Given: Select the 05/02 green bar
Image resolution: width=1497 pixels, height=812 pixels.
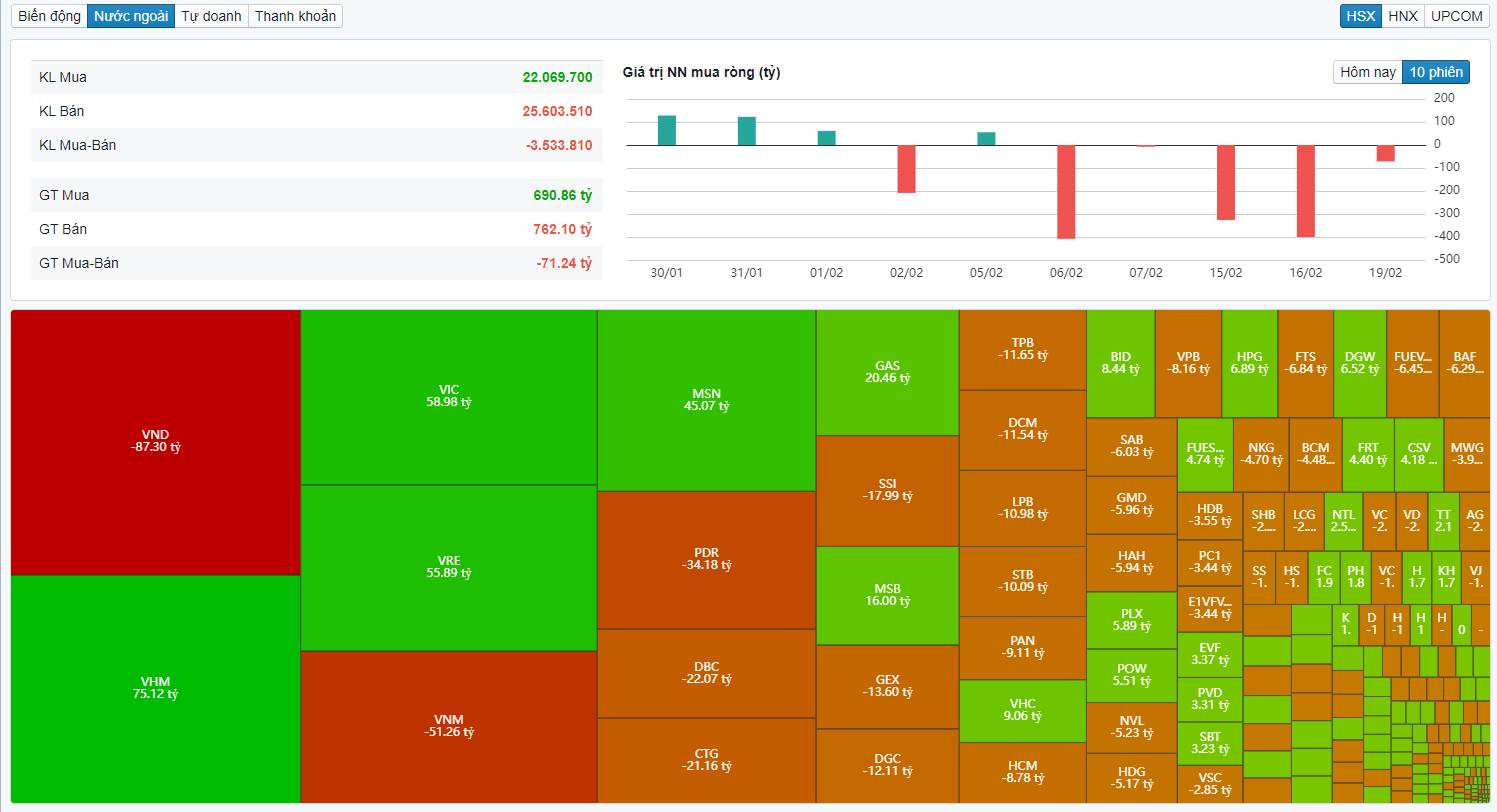Looking at the screenshot, I should pos(987,139).
